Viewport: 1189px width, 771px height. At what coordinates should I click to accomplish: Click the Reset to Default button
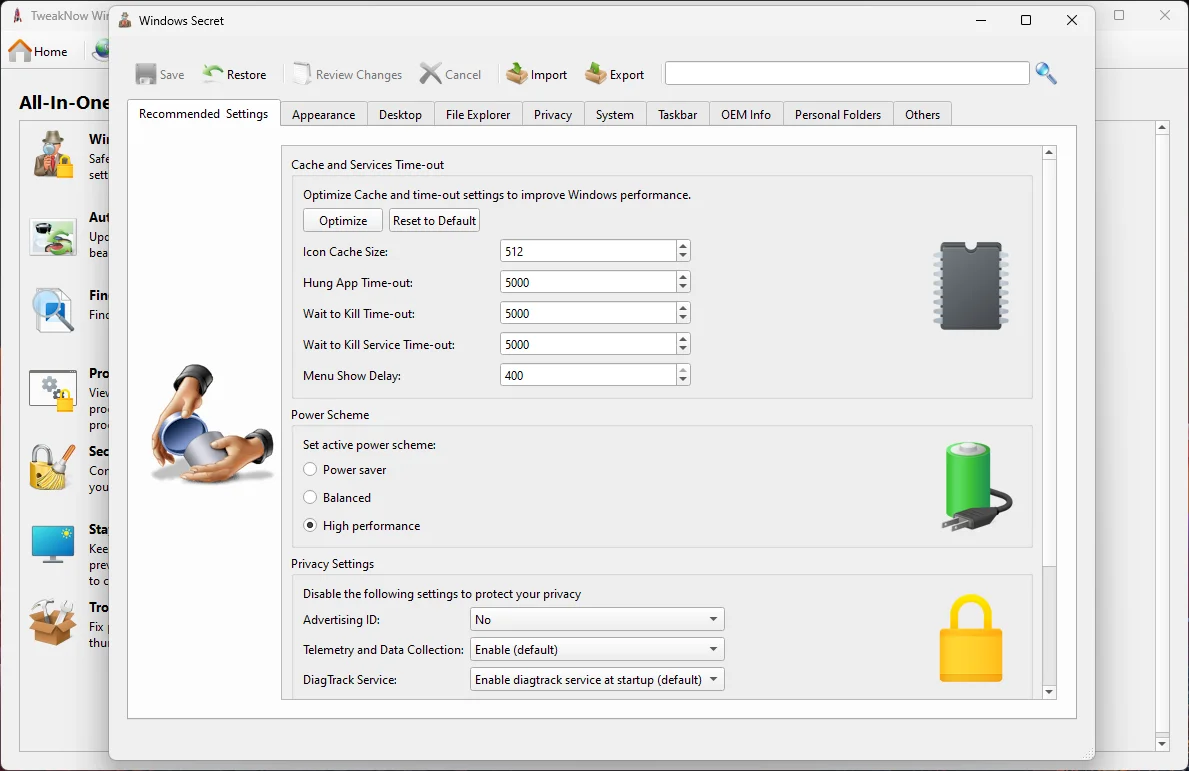434,221
